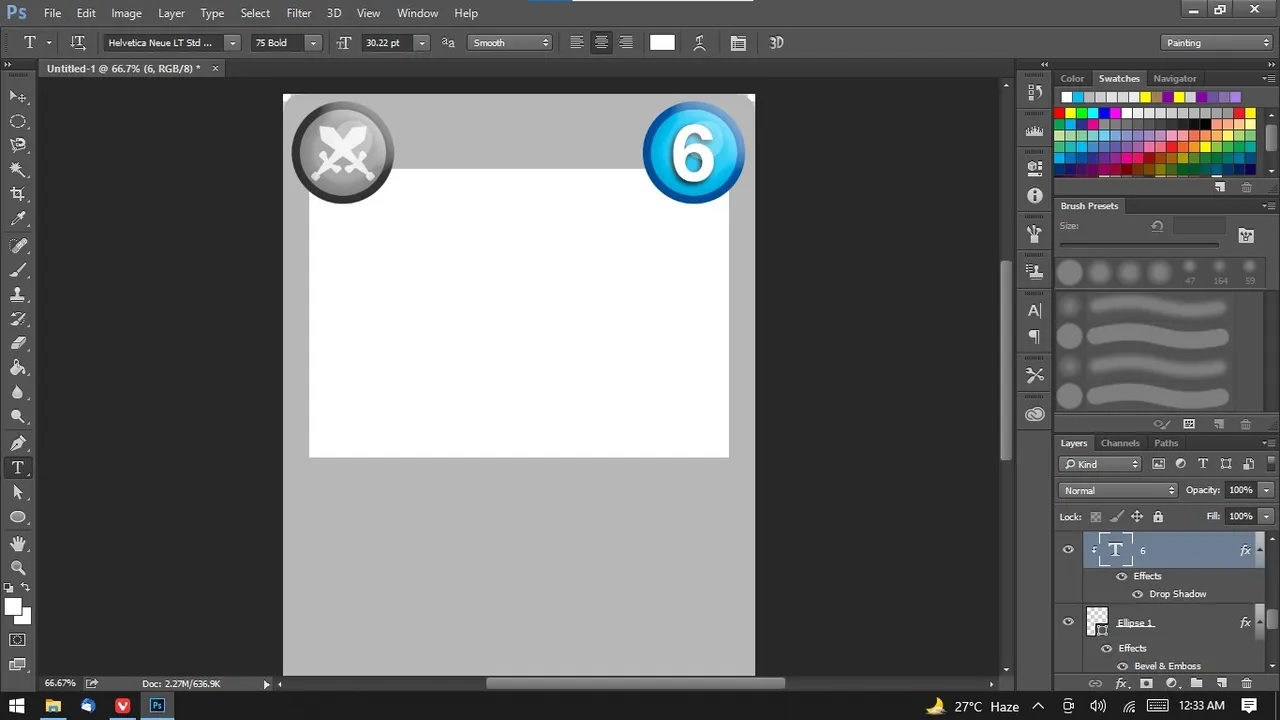This screenshot has height=720, width=1280.
Task: Select the Pen tool
Action: point(18,443)
